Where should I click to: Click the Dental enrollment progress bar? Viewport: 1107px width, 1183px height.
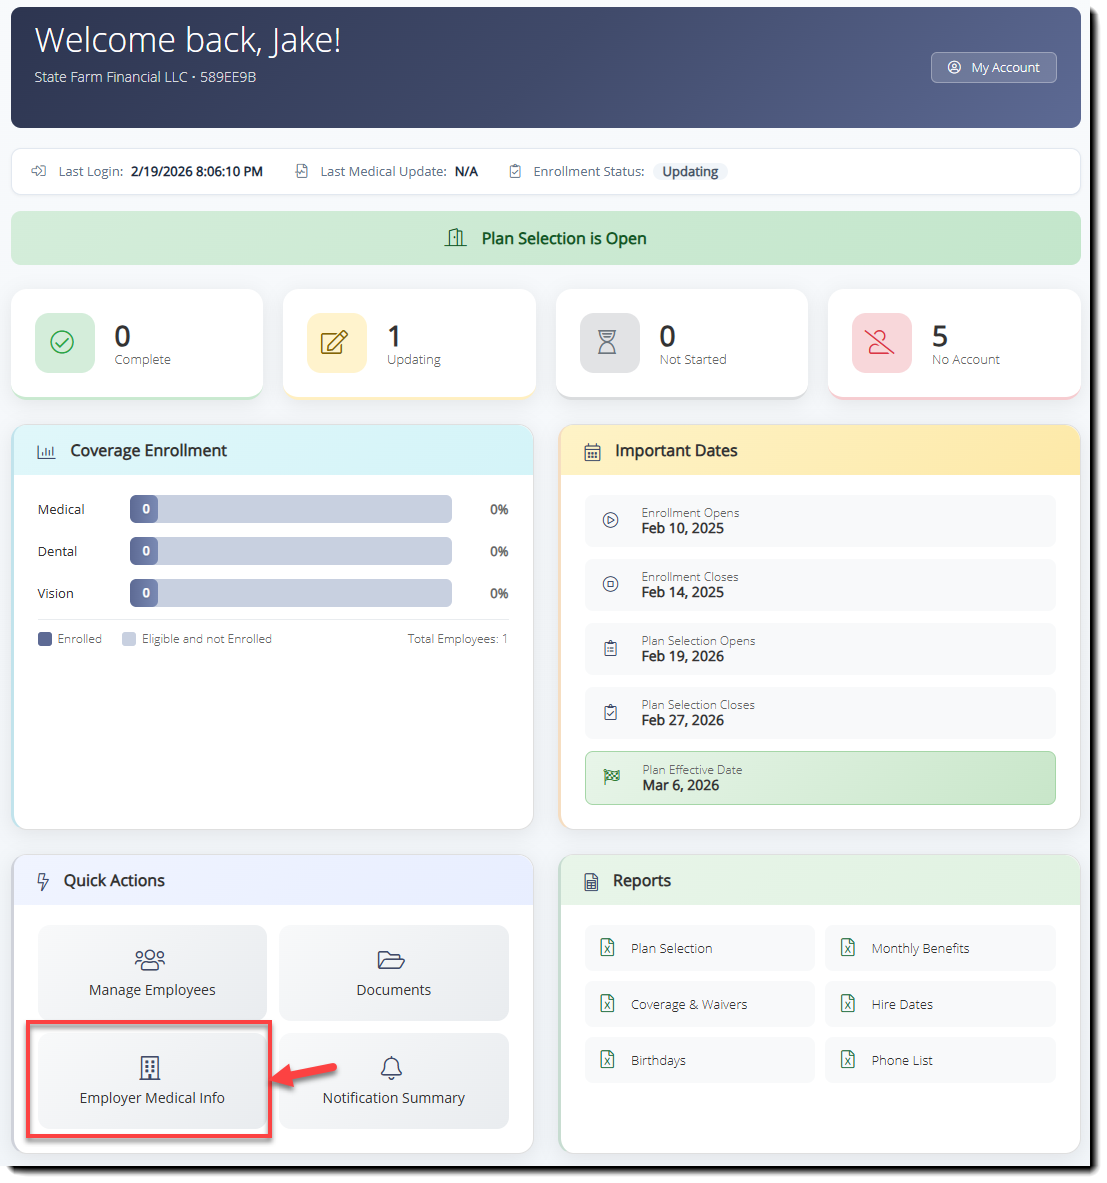[291, 552]
